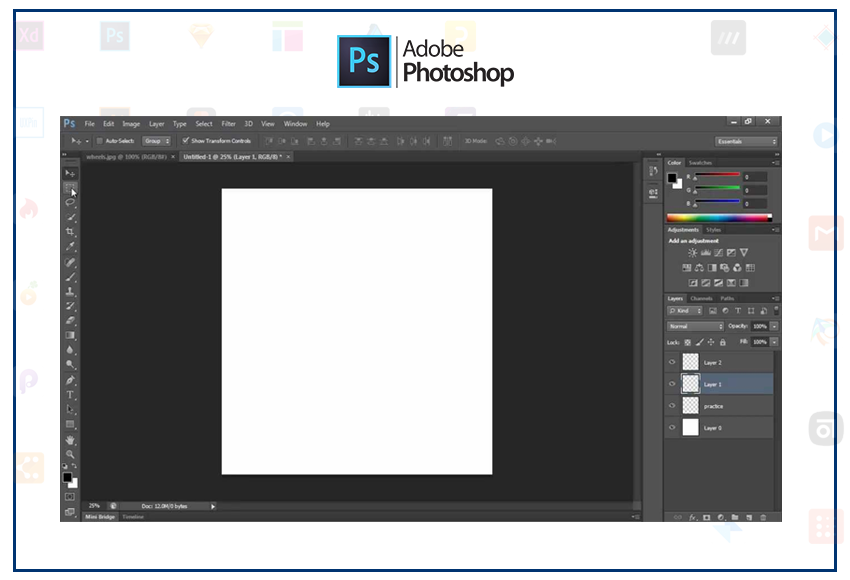The height and width of the screenshot is (580, 850).
Task: Open the Group auto-select dropdown
Action: (x=157, y=141)
